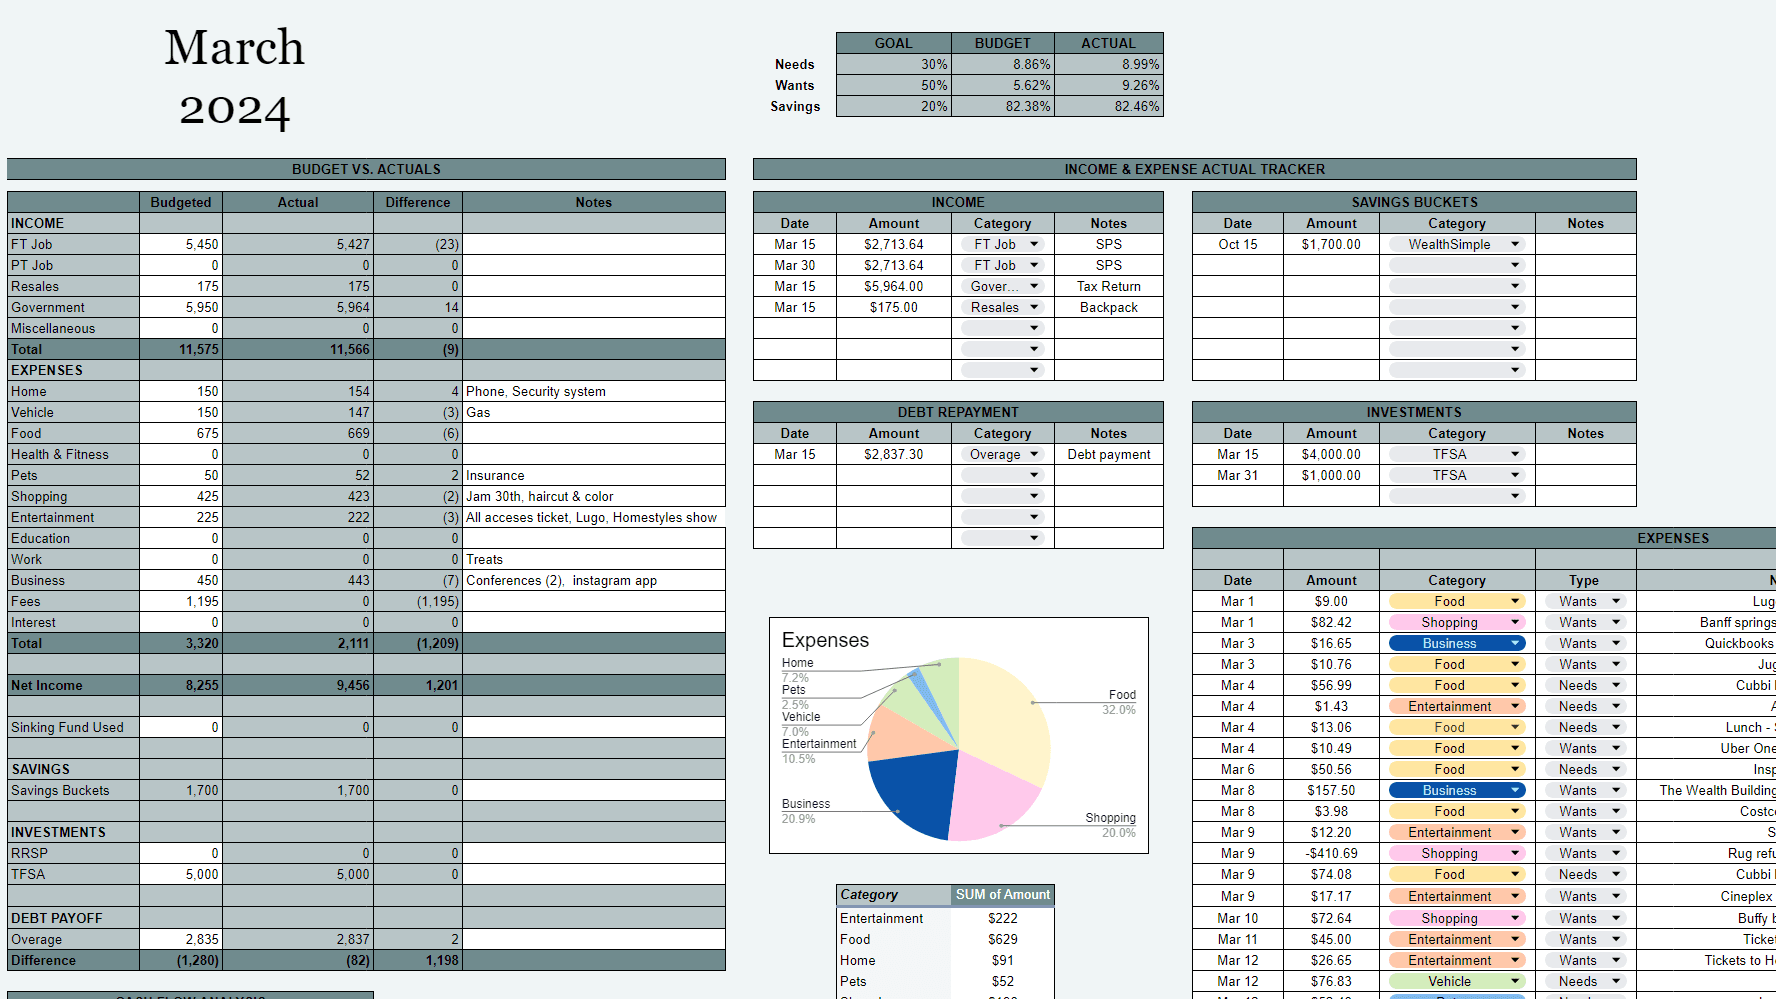
Task: Select the $2,837.30 debt repayment amount
Action: 894,454
